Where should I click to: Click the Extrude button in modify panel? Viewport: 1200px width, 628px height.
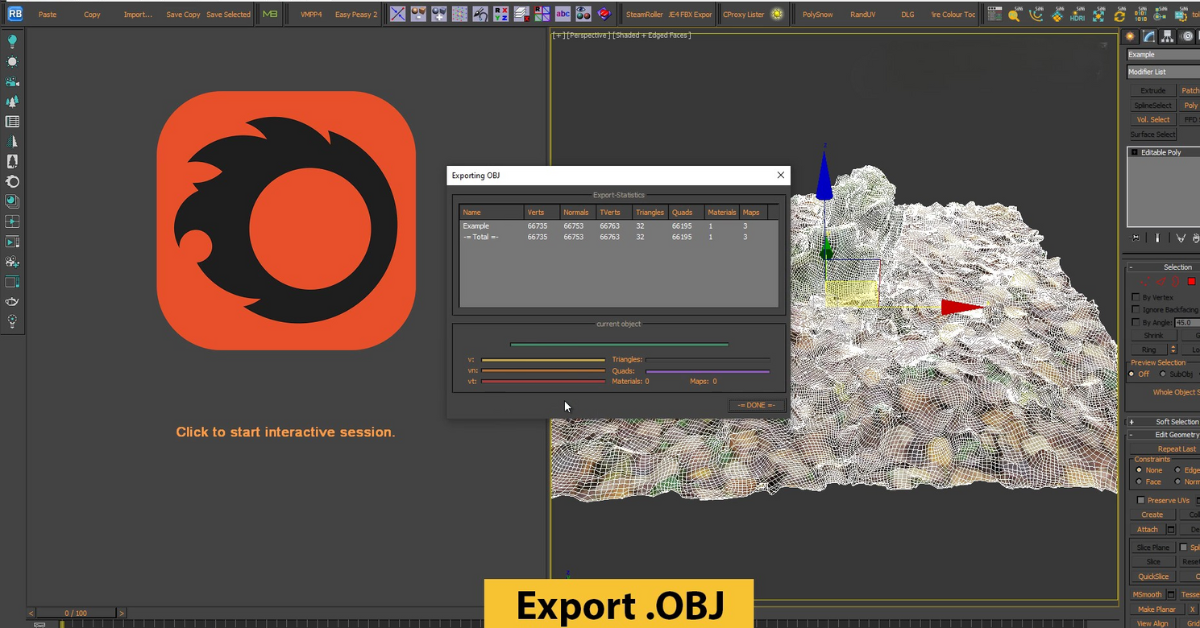pos(1152,90)
